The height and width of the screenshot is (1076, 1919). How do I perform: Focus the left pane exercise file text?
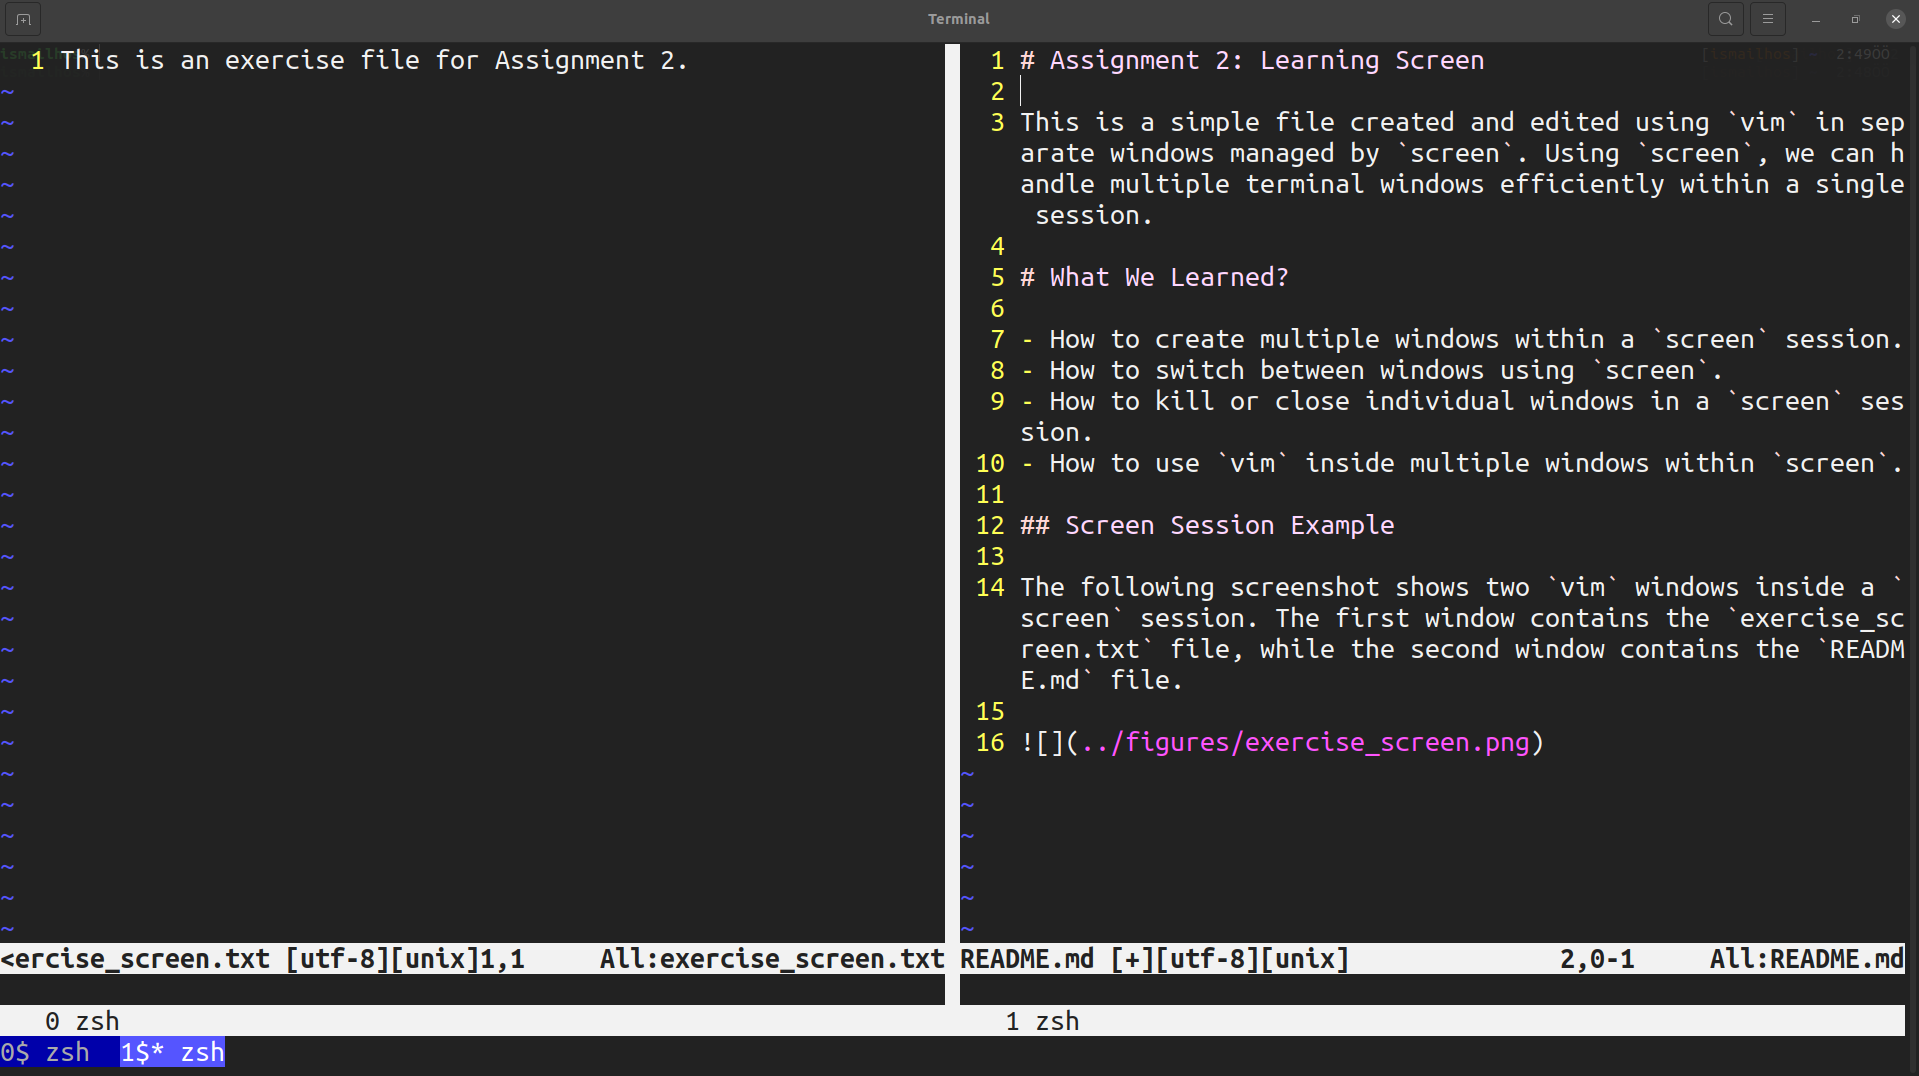(x=373, y=60)
